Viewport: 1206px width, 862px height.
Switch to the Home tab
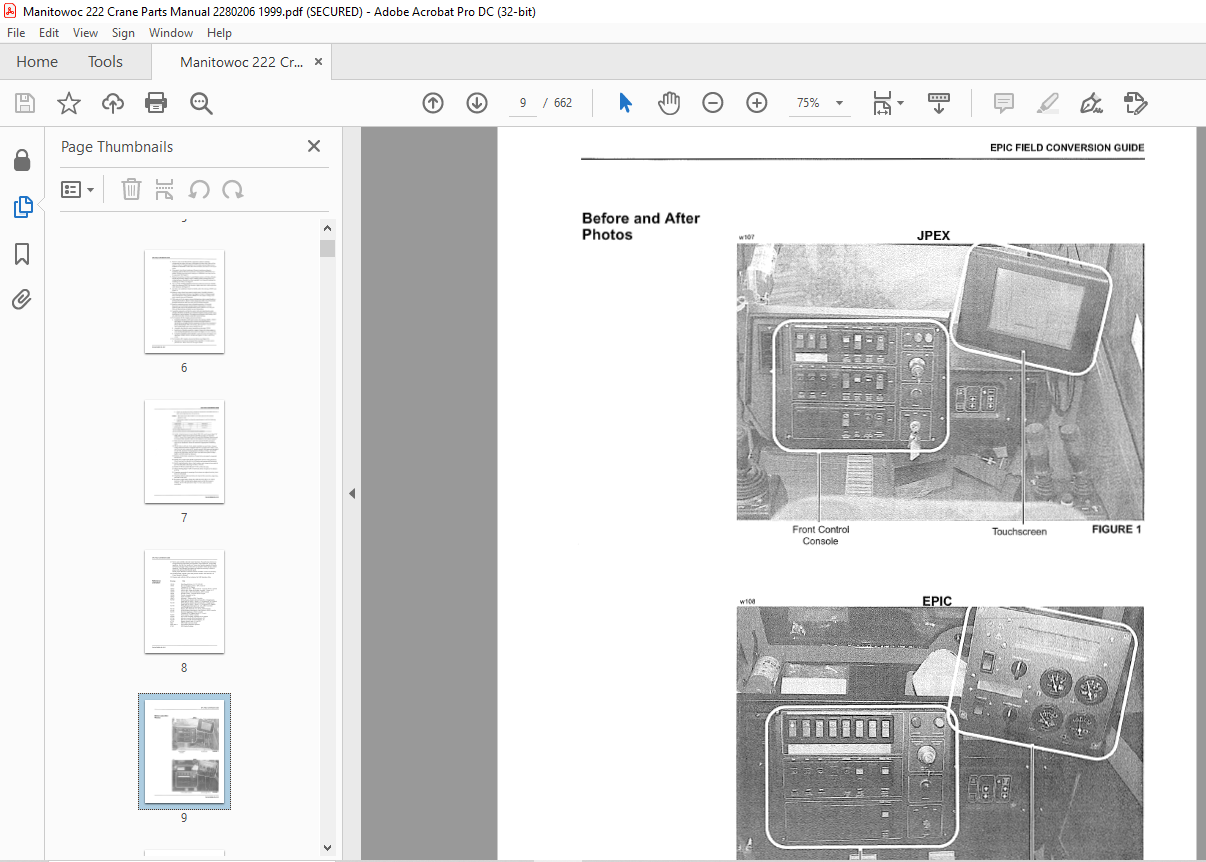coord(37,62)
